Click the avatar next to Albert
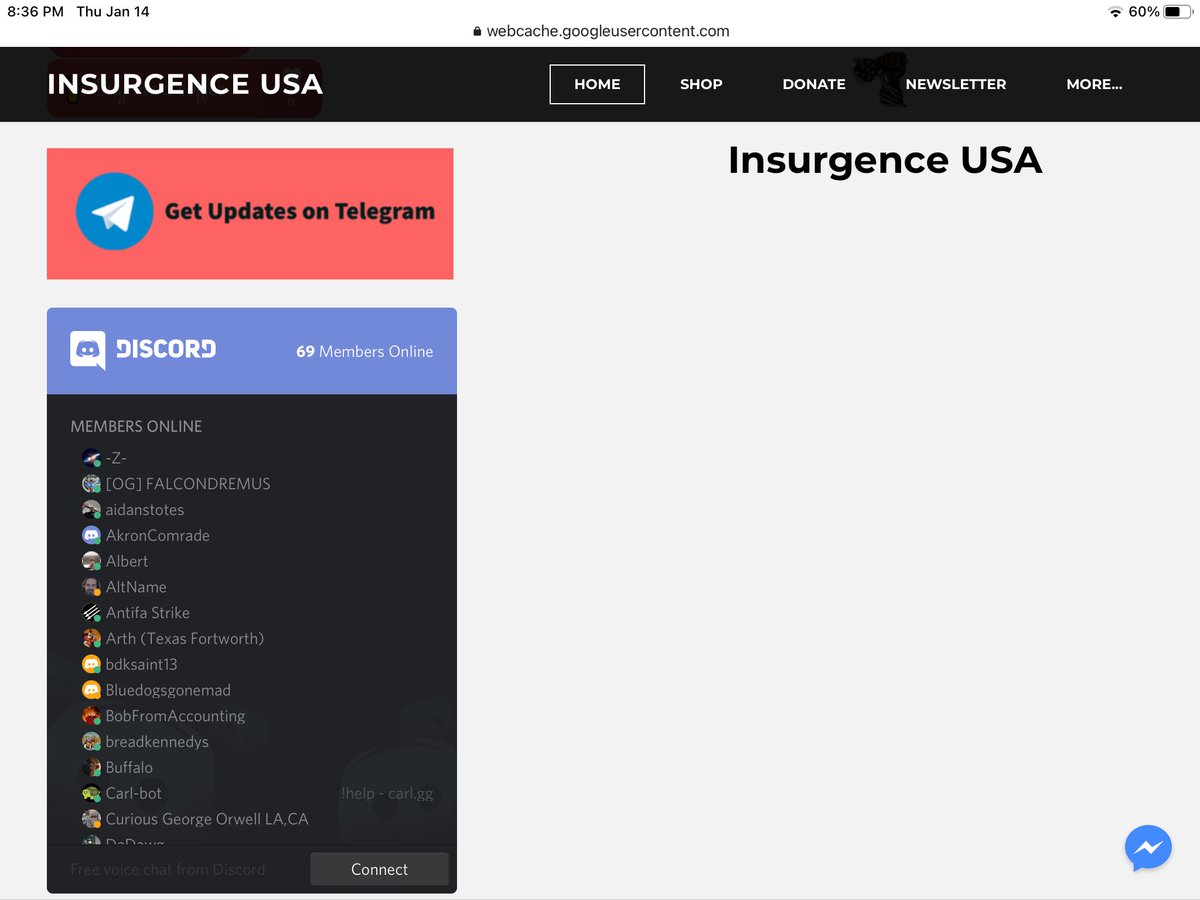Viewport: 1200px width, 900px height. [91, 561]
